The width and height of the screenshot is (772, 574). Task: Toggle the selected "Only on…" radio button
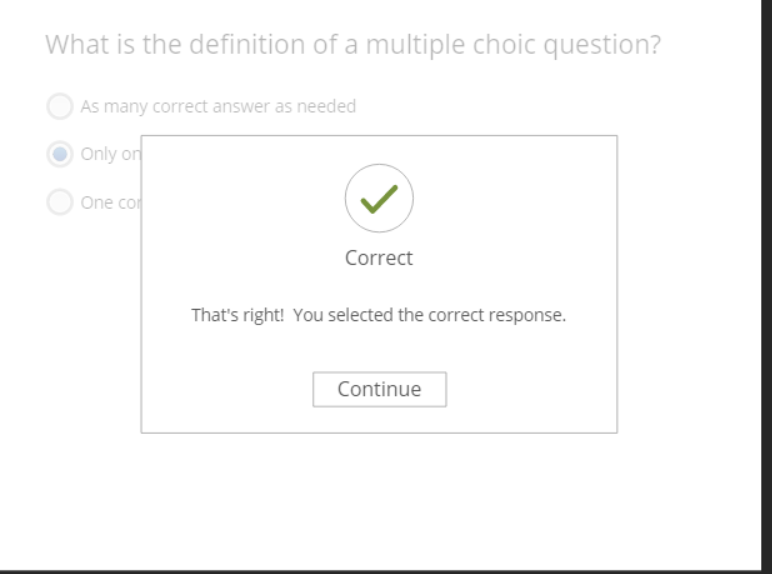click(60, 154)
